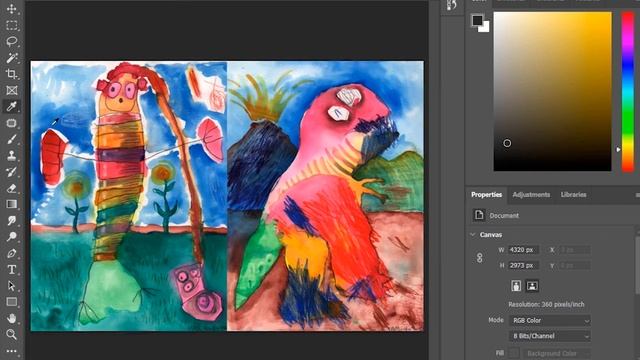This screenshot has width=640, height=360.
Task: Switch to the Libraries tab
Action: (573, 195)
